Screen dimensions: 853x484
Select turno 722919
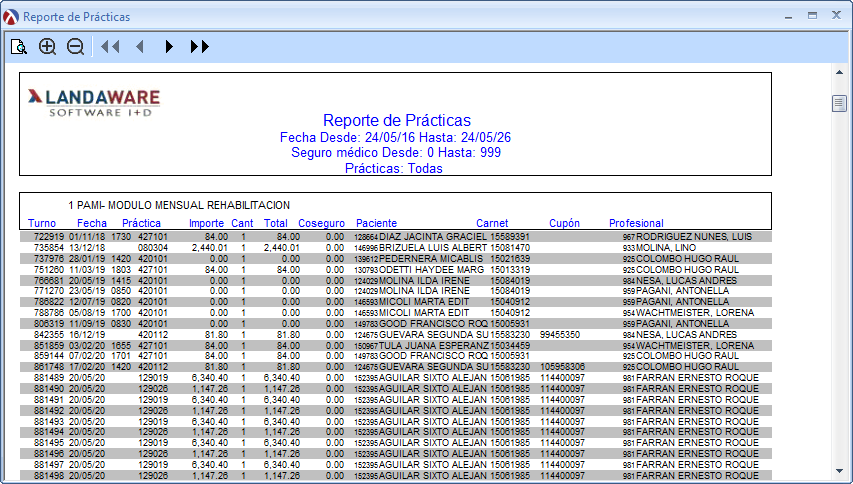pos(49,237)
